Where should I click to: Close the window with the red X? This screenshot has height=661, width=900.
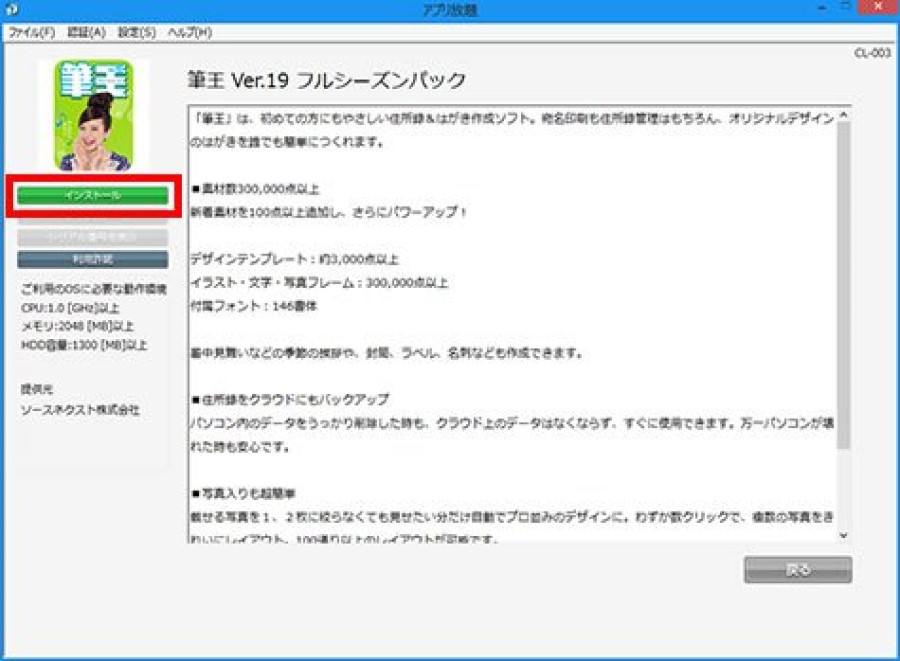coord(877,7)
